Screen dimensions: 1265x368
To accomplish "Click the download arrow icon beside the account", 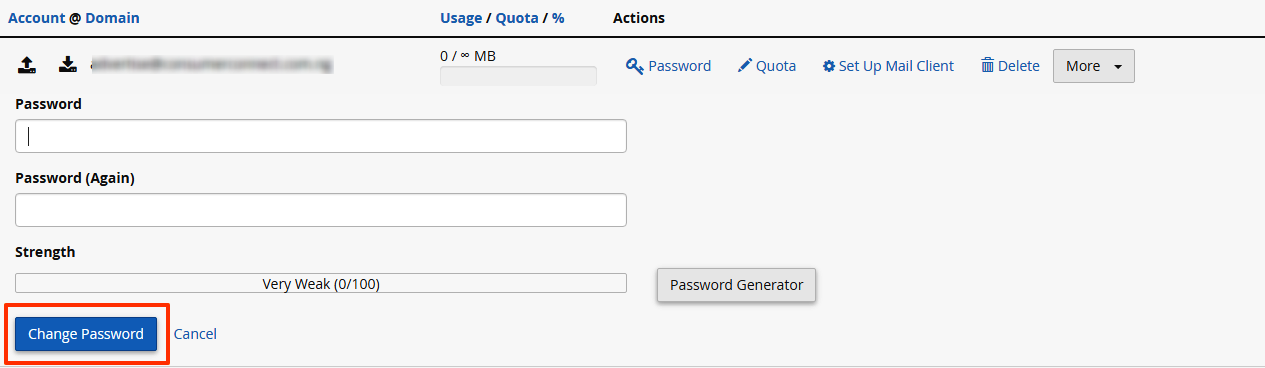I will [x=67, y=66].
